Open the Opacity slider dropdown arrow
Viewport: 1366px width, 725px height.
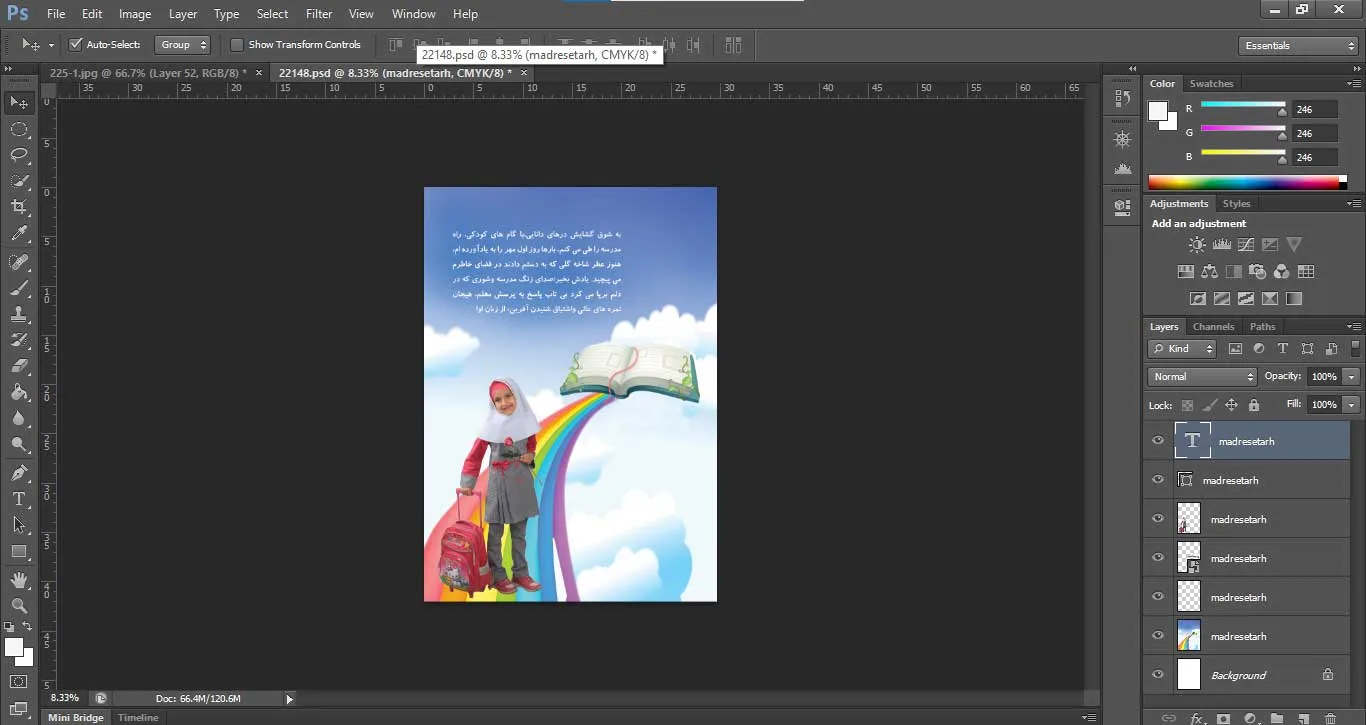coord(1352,377)
